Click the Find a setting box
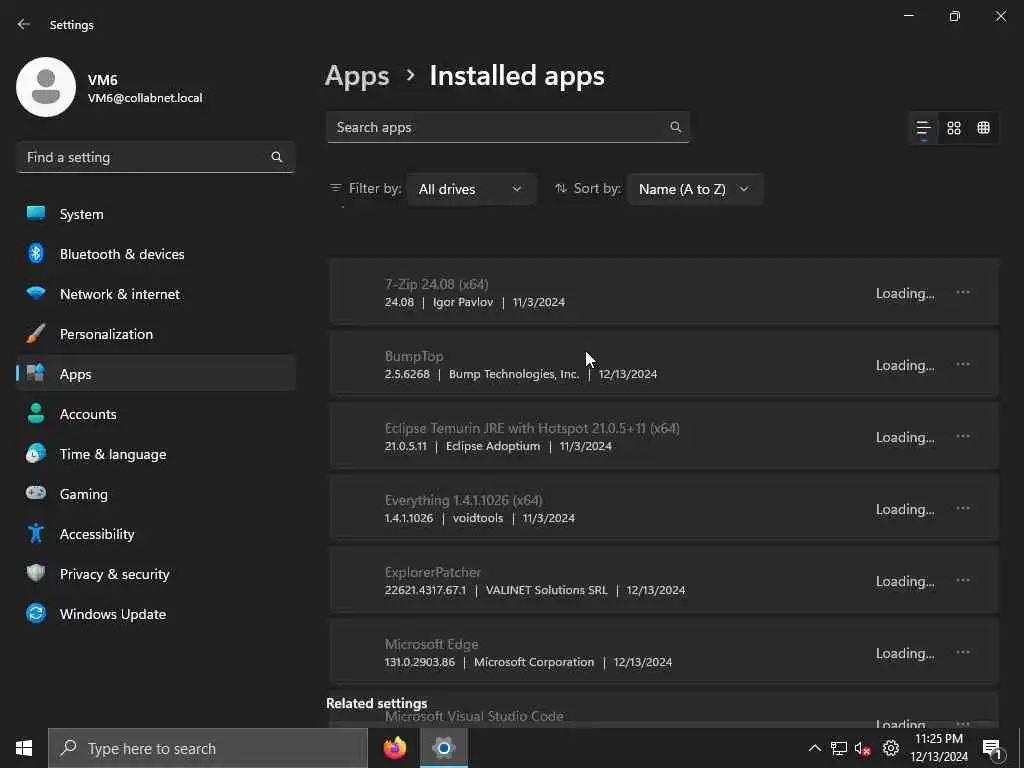The width and height of the screenshot is (1024, 768). click(x=145, y=157)
